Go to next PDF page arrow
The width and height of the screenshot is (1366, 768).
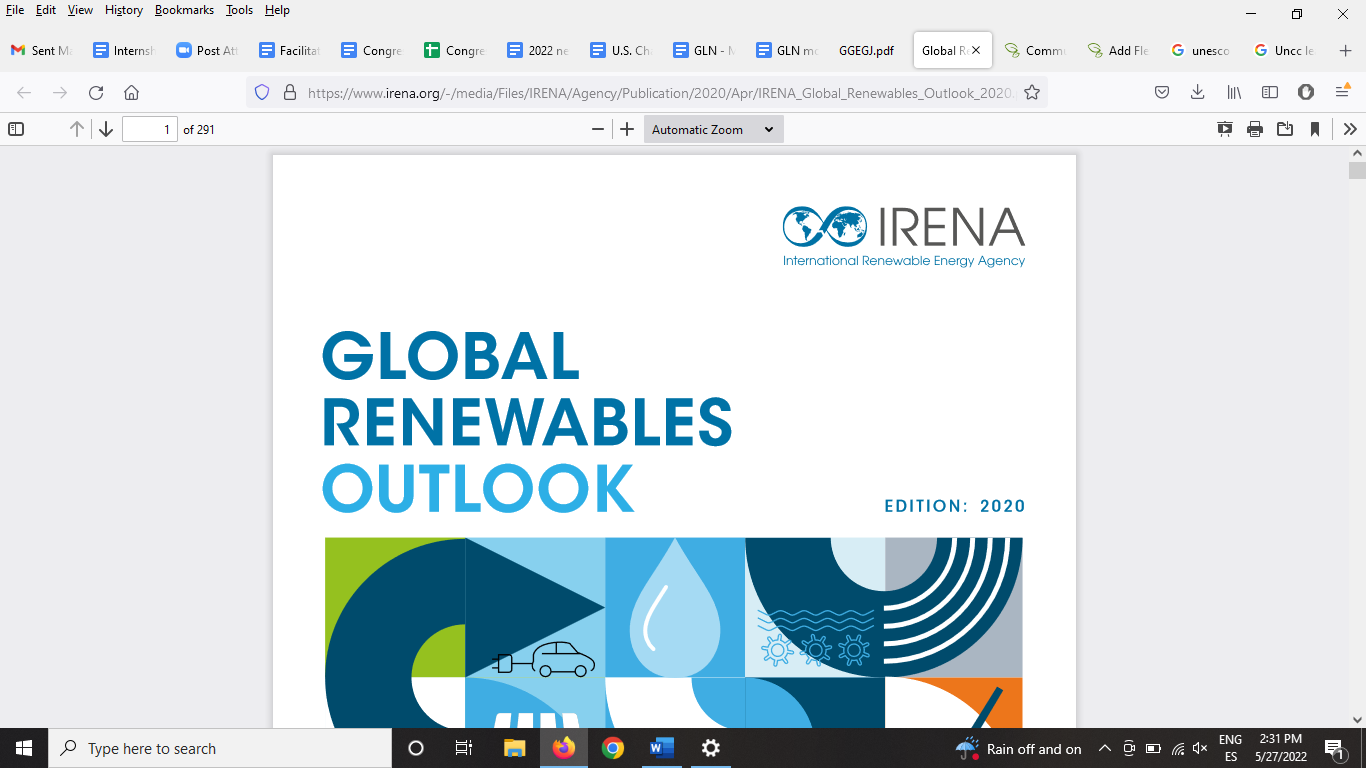coord(106,129)
